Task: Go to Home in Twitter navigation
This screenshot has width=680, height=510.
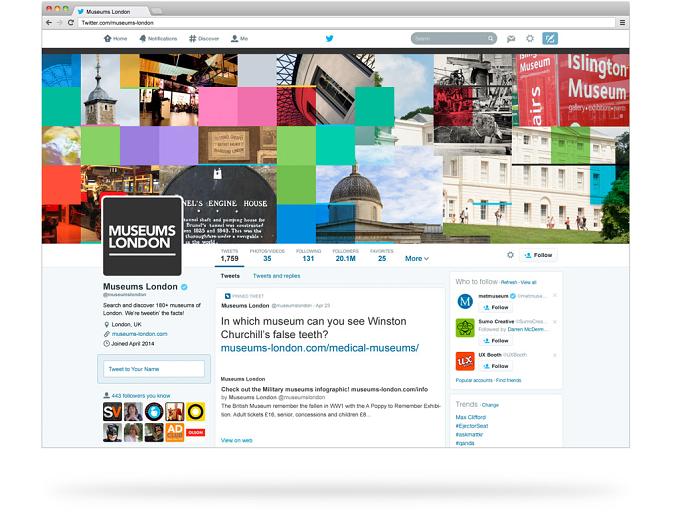Action: [x=115, y=39]
